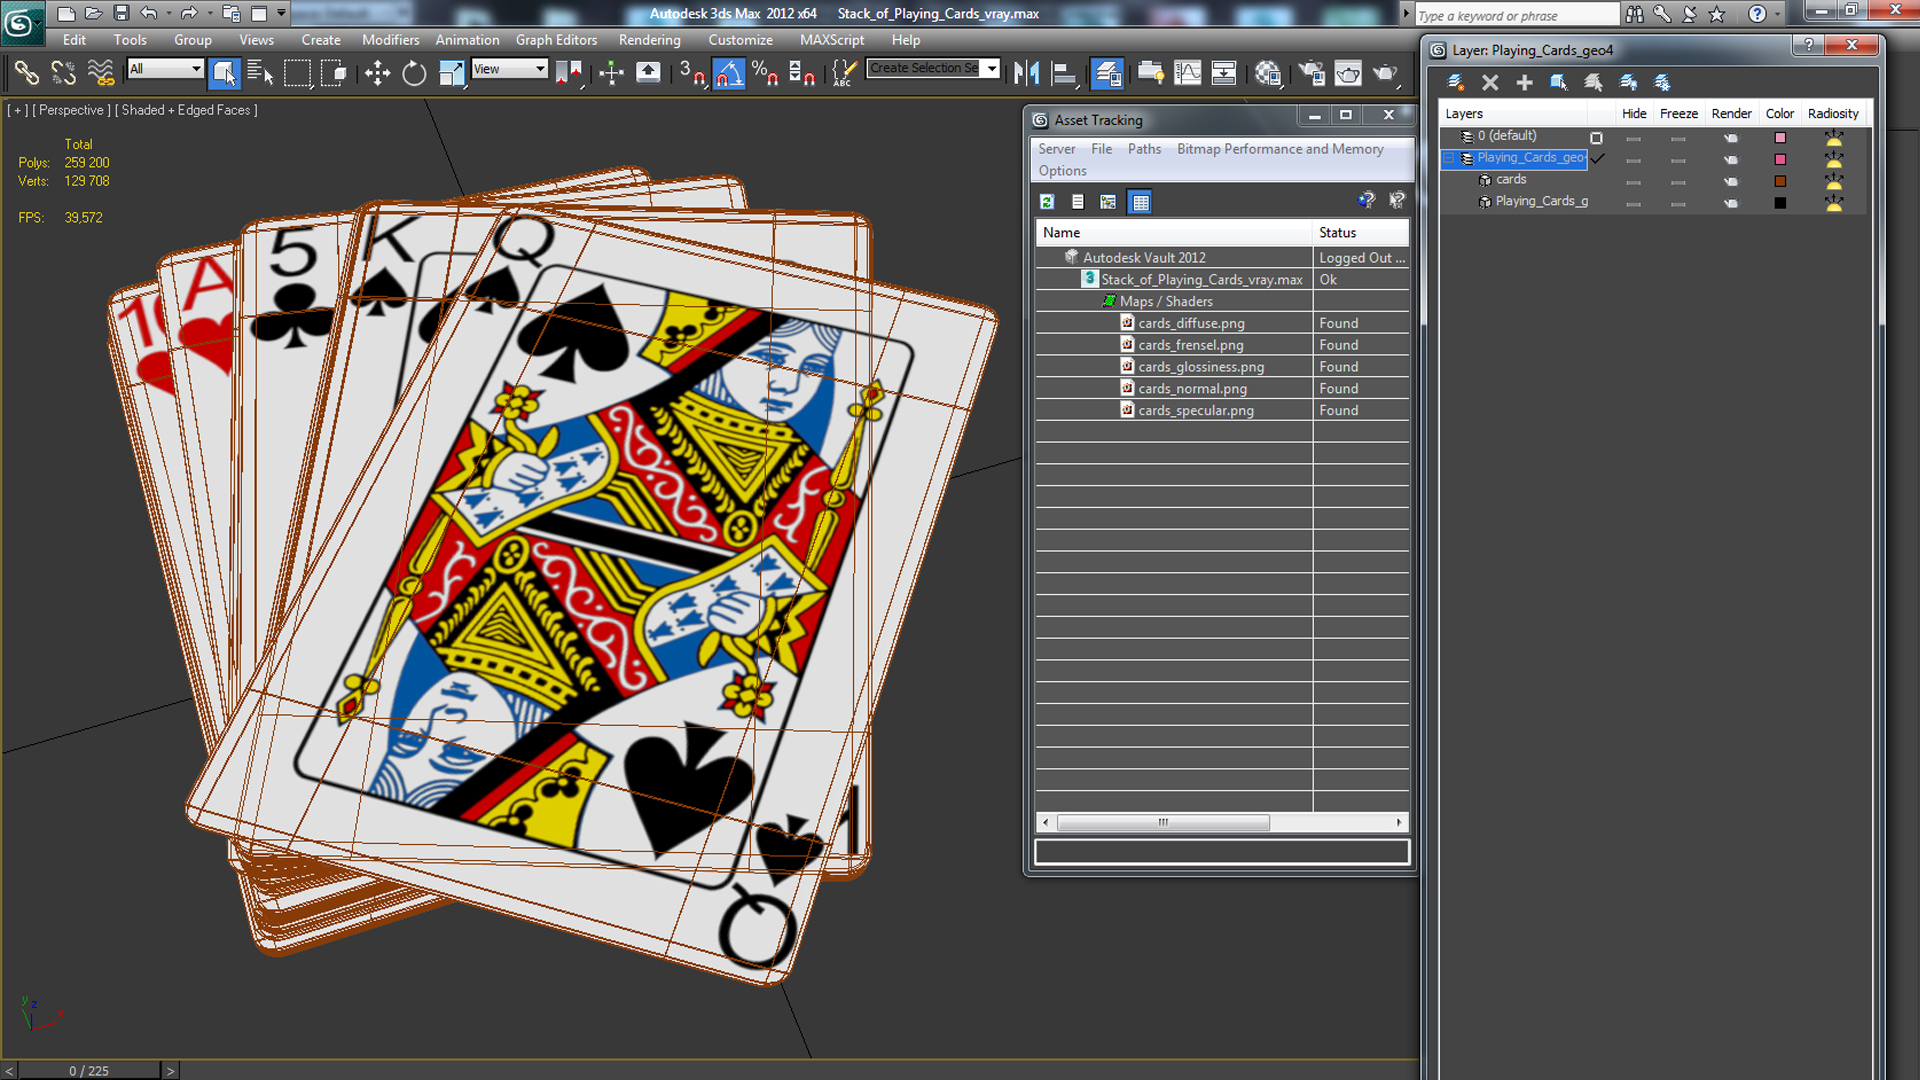Open the viewport plus [+] menu label

click(17, 110)
